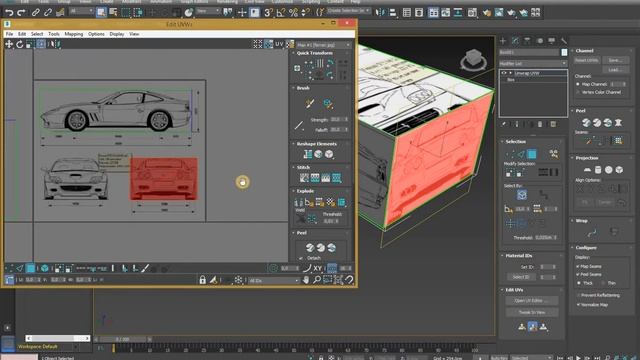Image resolution: width=640 pixels, height=360 pixels.
Task: Select the Zoom magnifier tool in UV editor
Action: click(x=317, y=280)
